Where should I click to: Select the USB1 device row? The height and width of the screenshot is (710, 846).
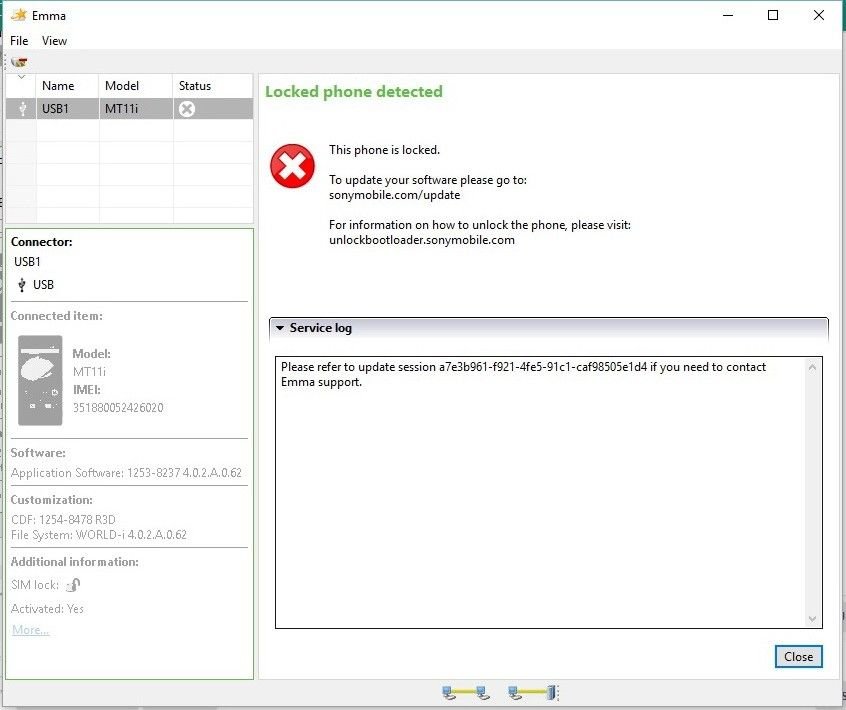click(x=129, y=108)
